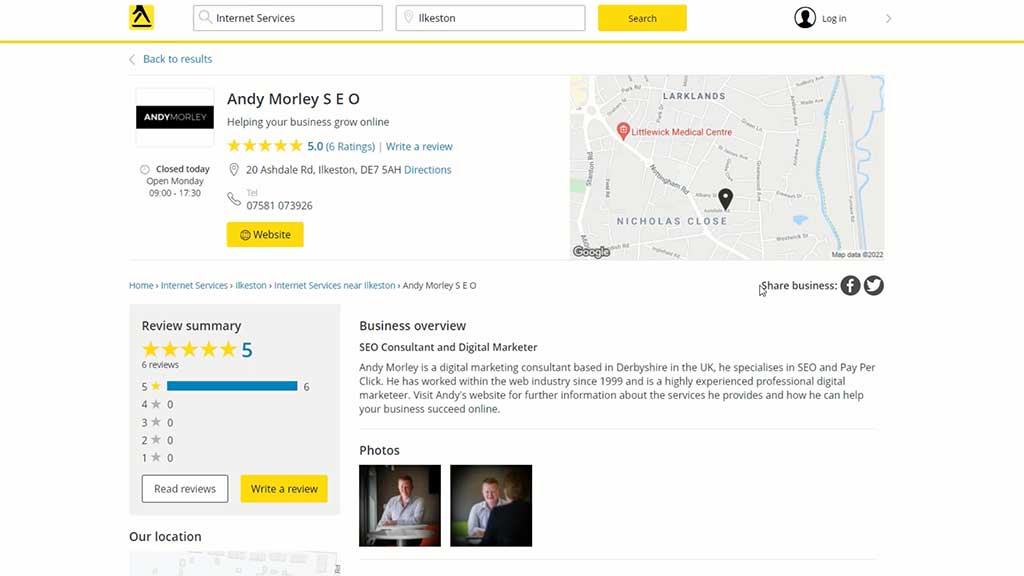Click the black map location pin
The height and width of the screenshot is (576, 1024).
tap(726, 199)
